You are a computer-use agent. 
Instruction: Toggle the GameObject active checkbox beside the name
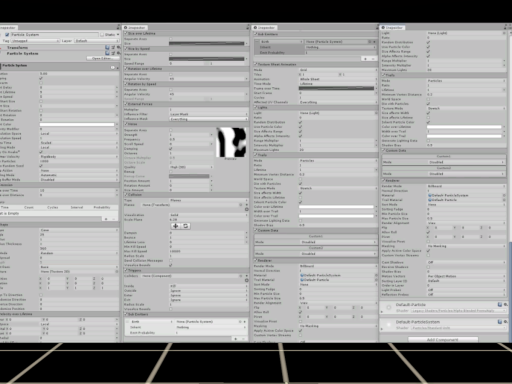[x=7, y=35]
